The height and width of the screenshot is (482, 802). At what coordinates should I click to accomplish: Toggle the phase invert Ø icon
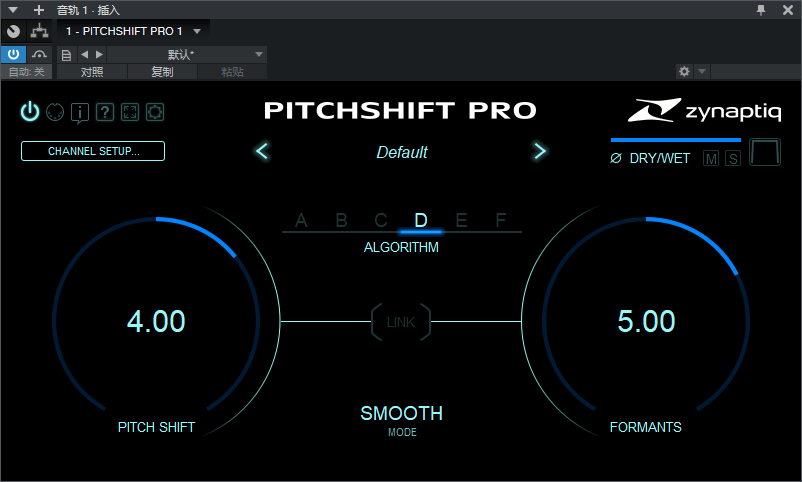pyautogui.click(x=616, y=158)
